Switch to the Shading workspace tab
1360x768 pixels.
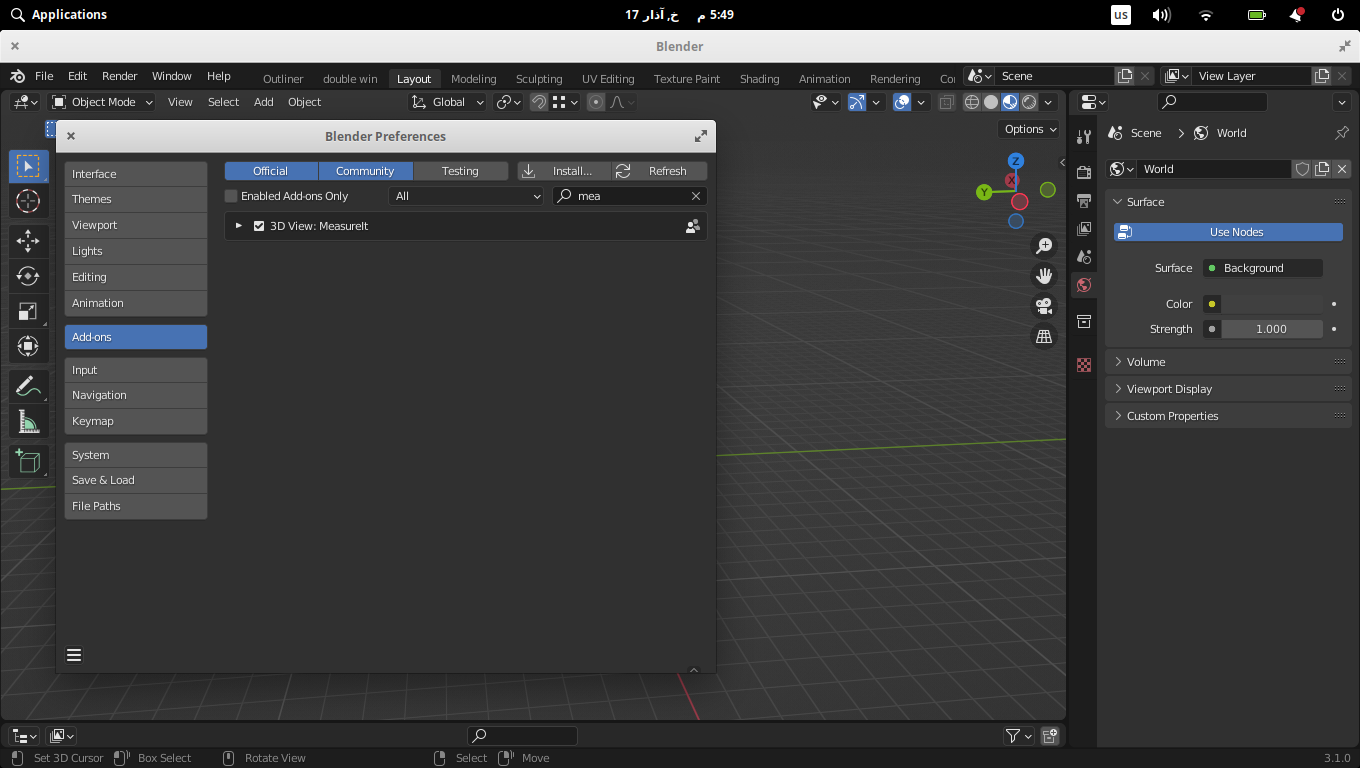tap(760, 79)
